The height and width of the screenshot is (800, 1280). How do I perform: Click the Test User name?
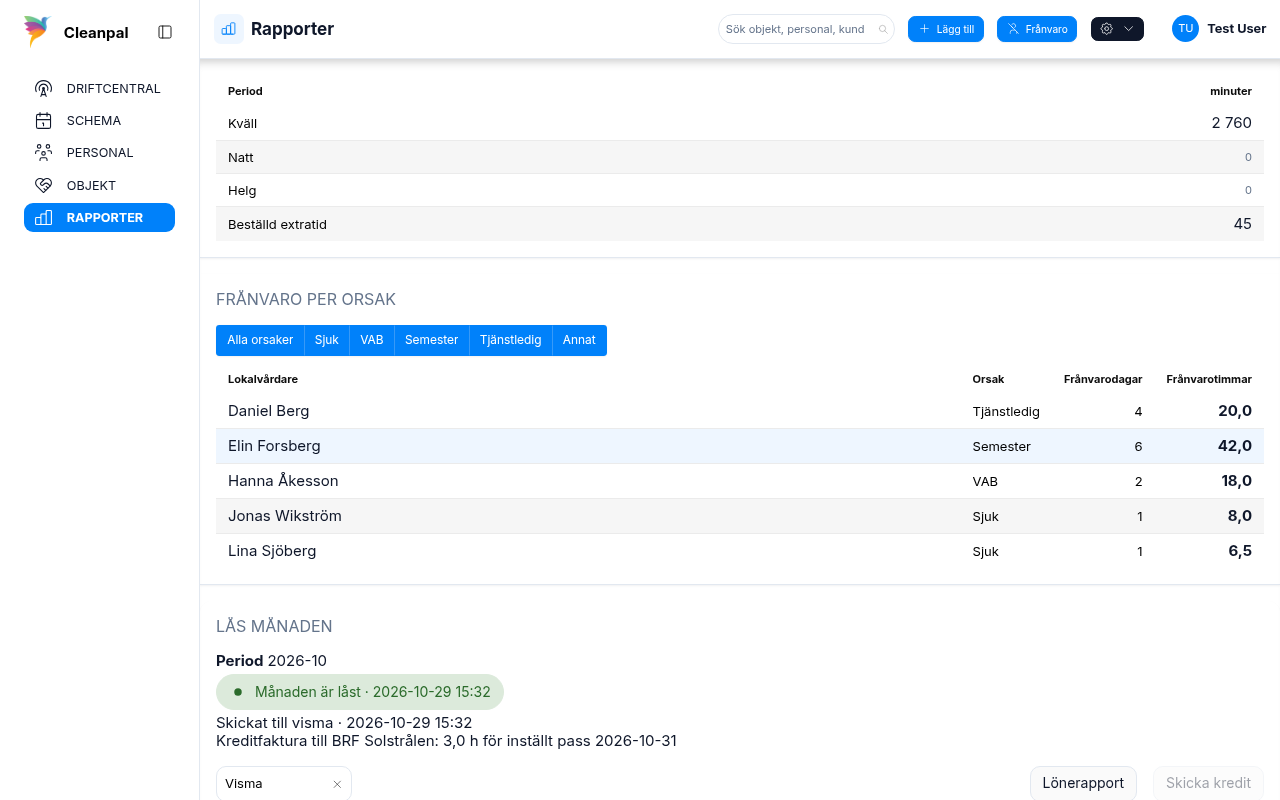tap(1237, 29)
